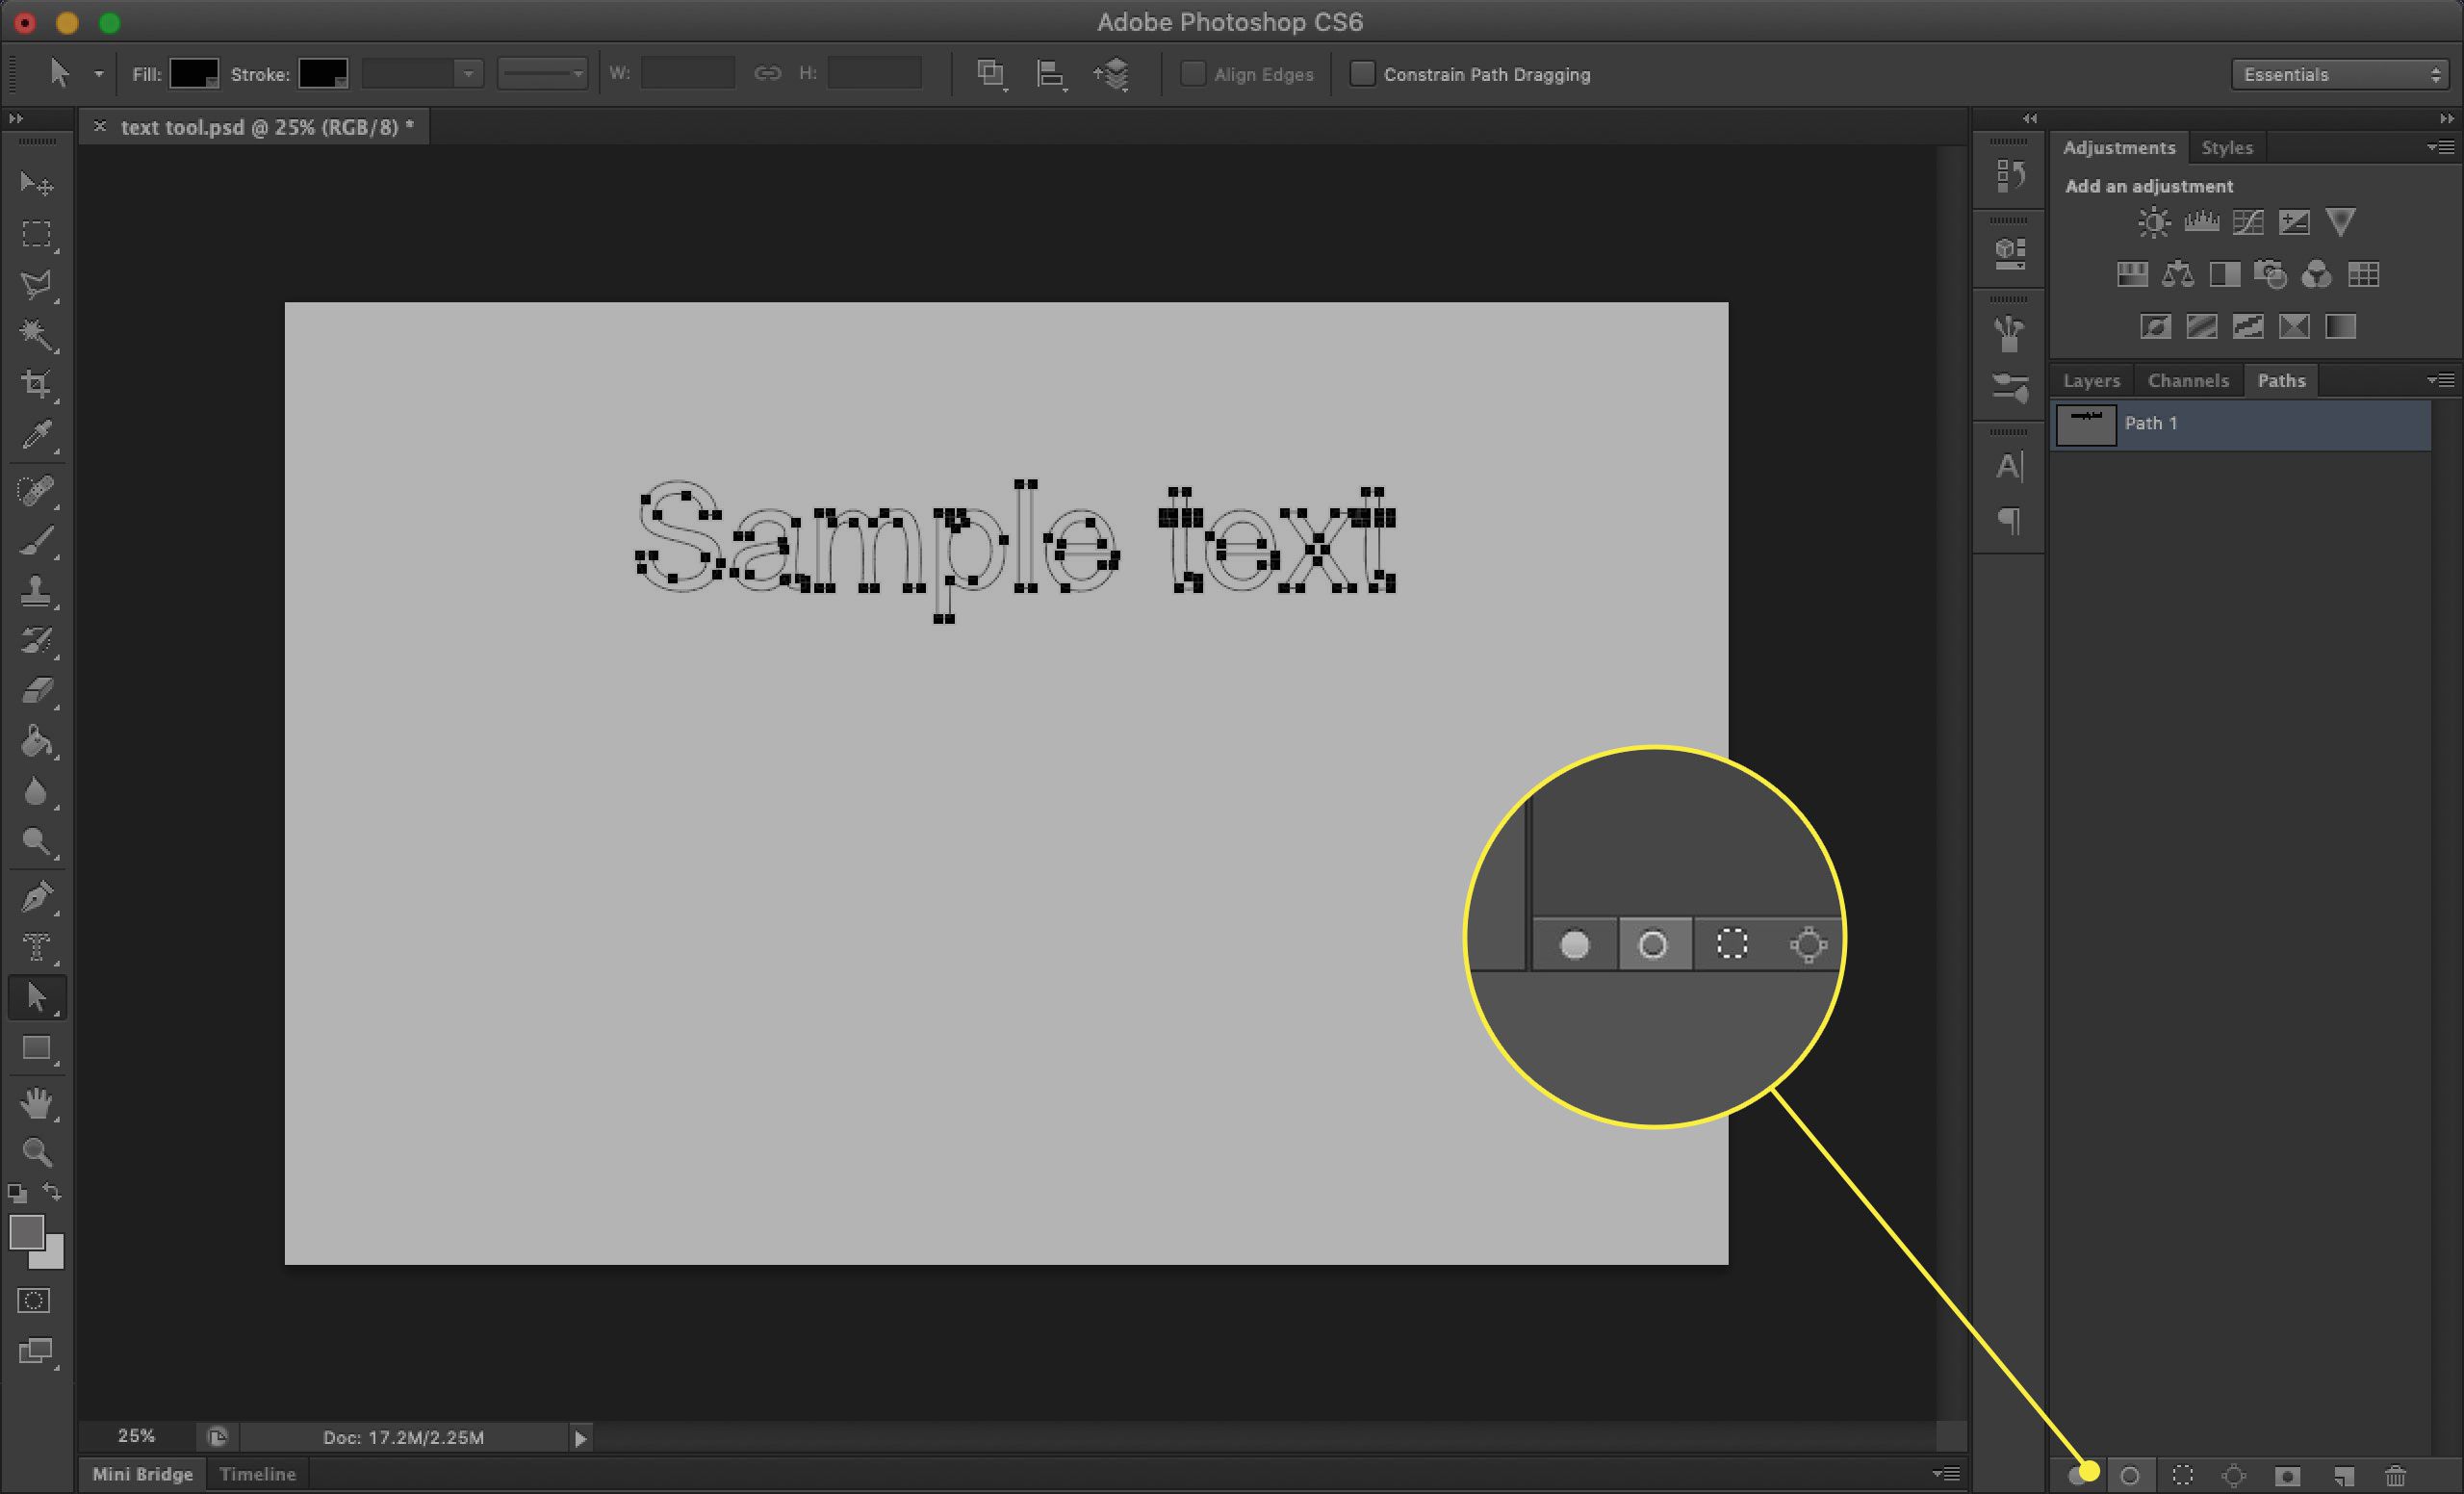Click the Styles panel button

point(2224,146)
